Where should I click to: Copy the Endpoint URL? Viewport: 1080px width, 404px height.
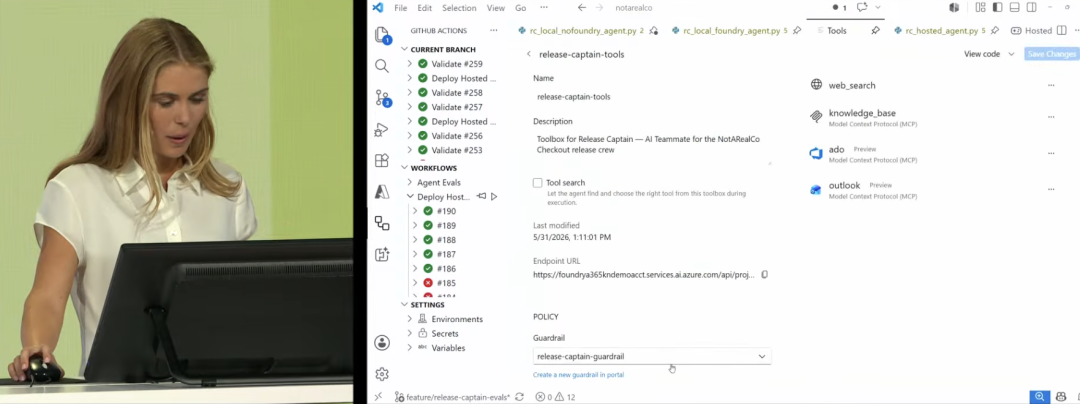765,275
